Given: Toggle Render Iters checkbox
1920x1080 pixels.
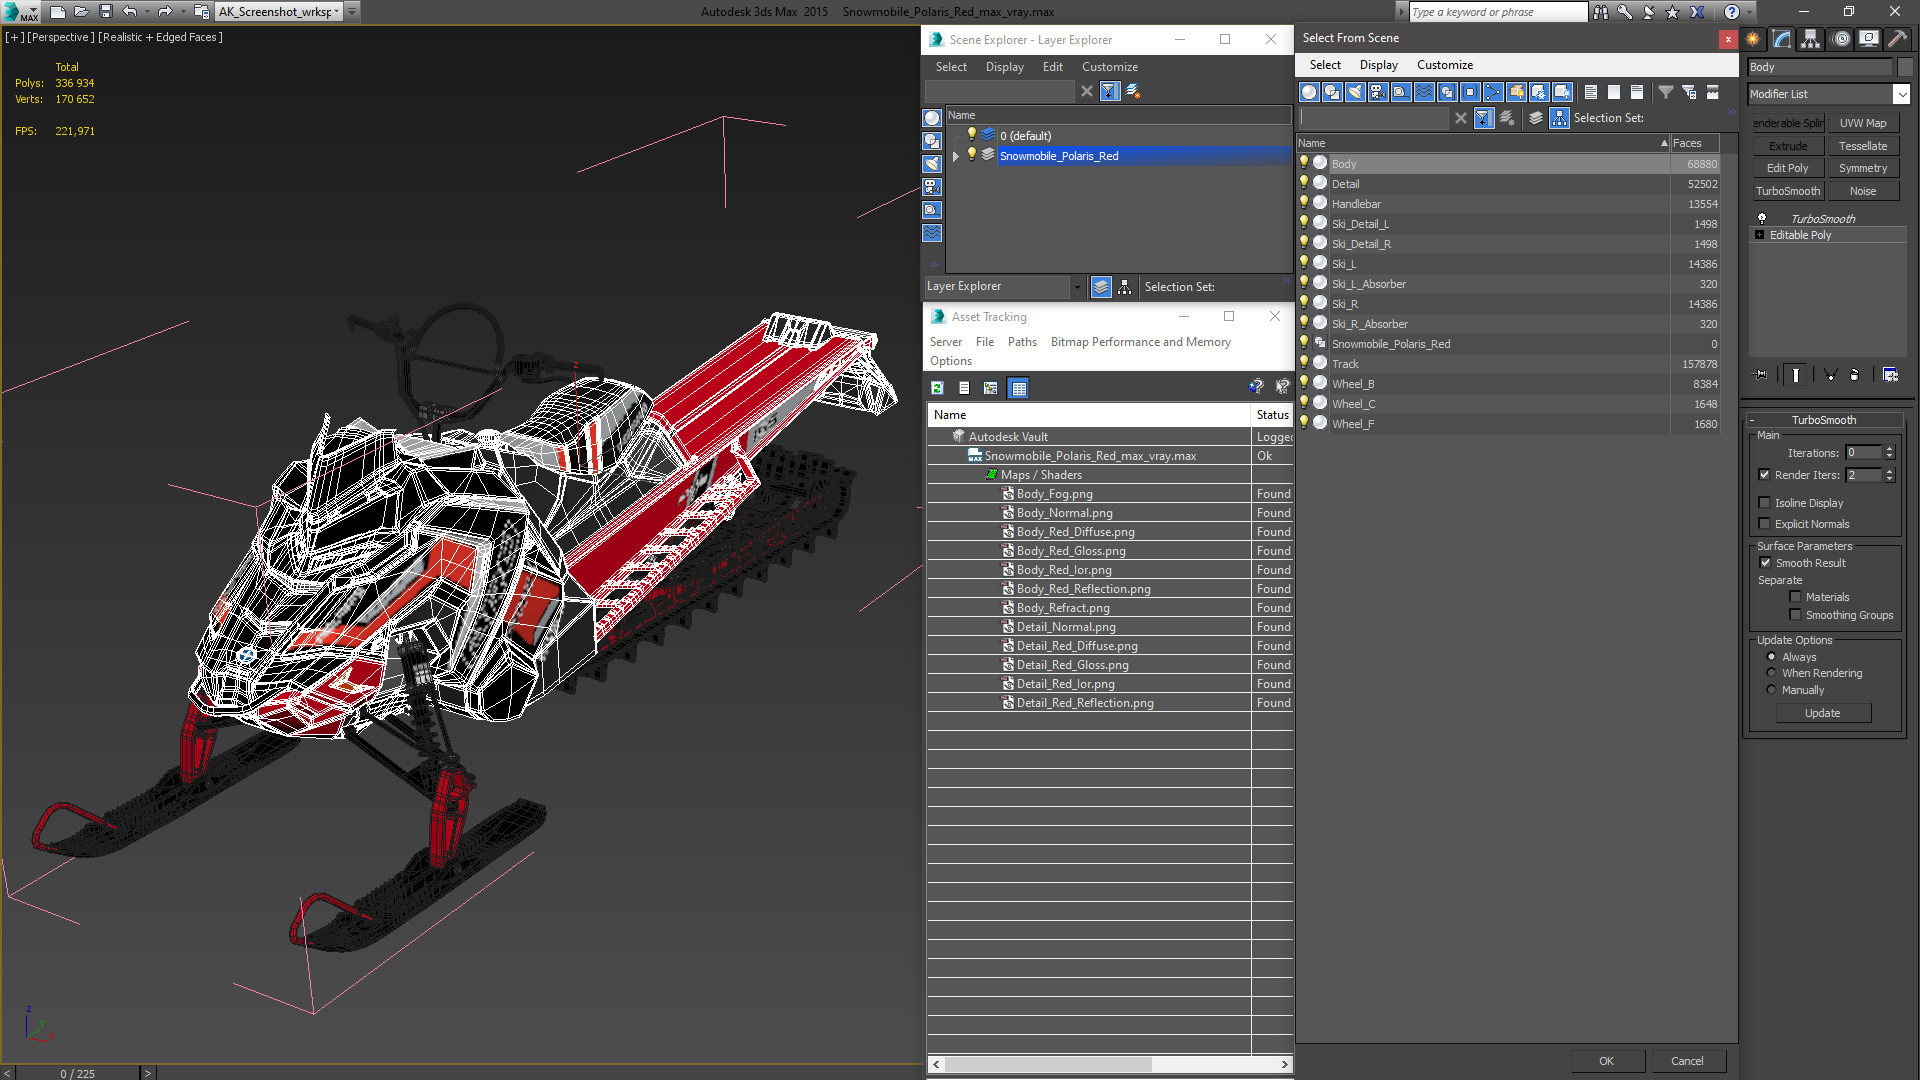Looking at the screenshot, I should (x=1764, y=475).
